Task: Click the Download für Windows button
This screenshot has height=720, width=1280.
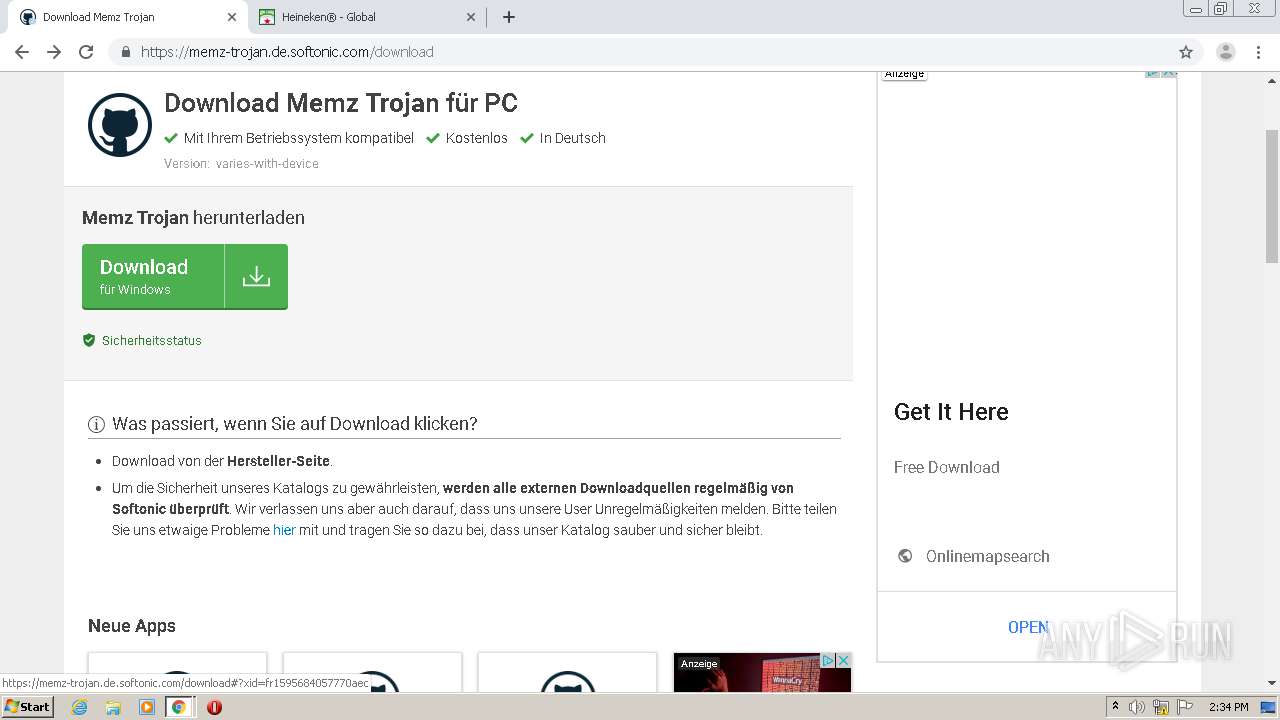Action: pyautogui.click(x=185, y=276)
